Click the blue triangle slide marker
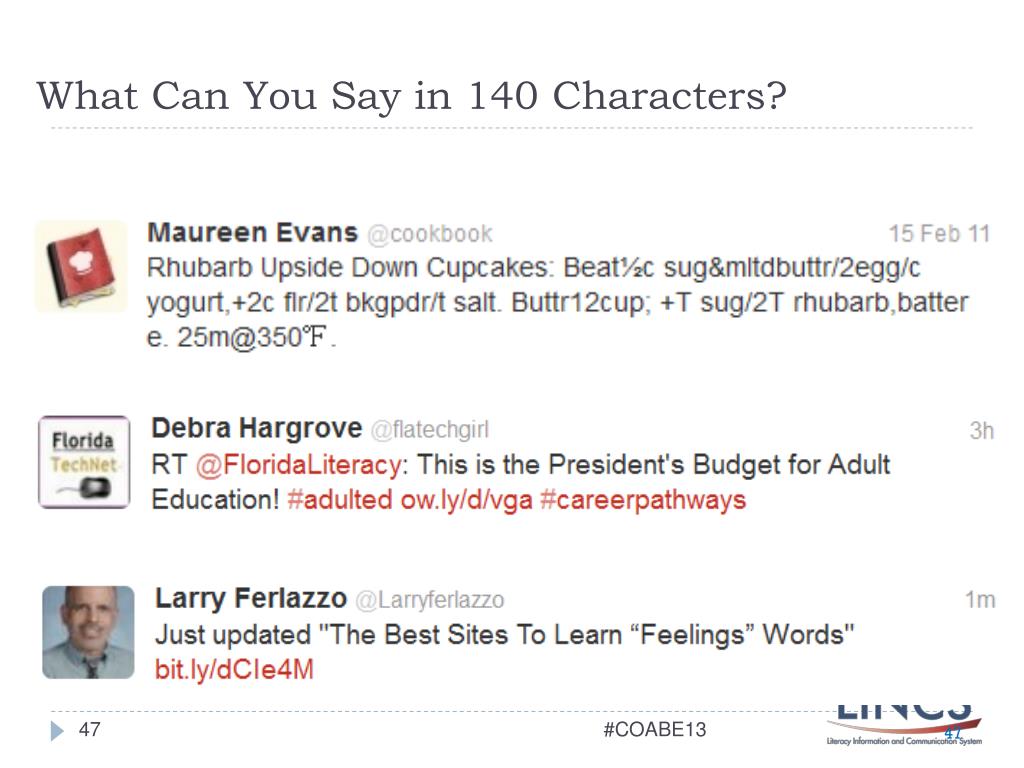This screenshot has width=1024, height=768. (57, 731)
